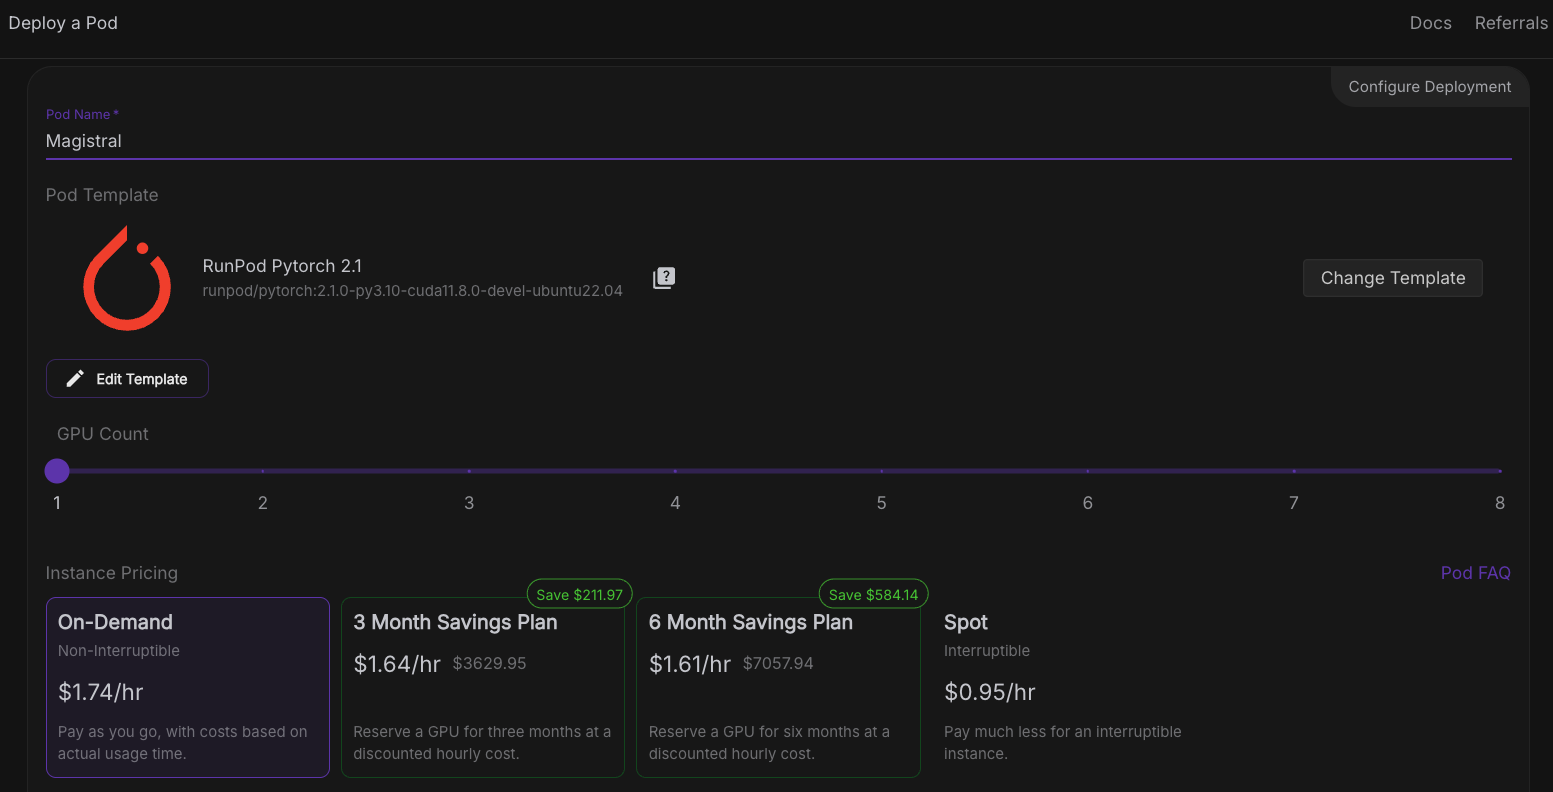Click the Deploy a Pod heading
The height and width of the screenshot is (792, 1553).
pyautogui.click(x=63, y=23)
